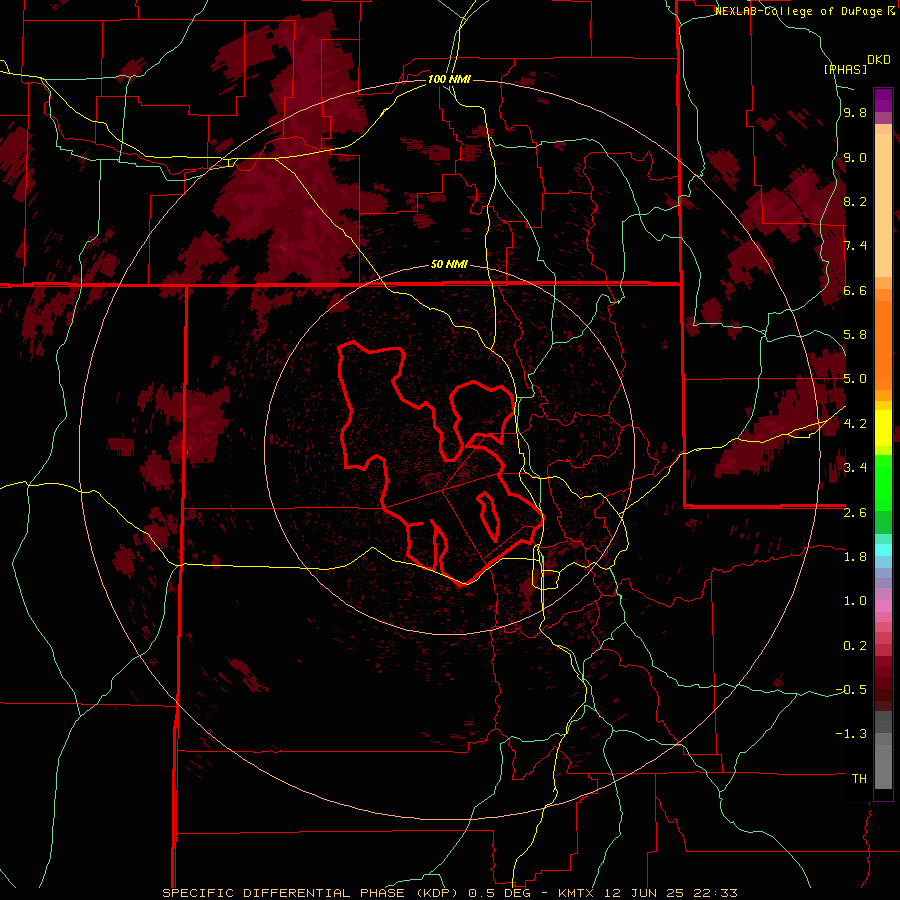Click the 50 NMI range ring label
This screenshot has width=900, height=900.
click(x=449, y=265)
